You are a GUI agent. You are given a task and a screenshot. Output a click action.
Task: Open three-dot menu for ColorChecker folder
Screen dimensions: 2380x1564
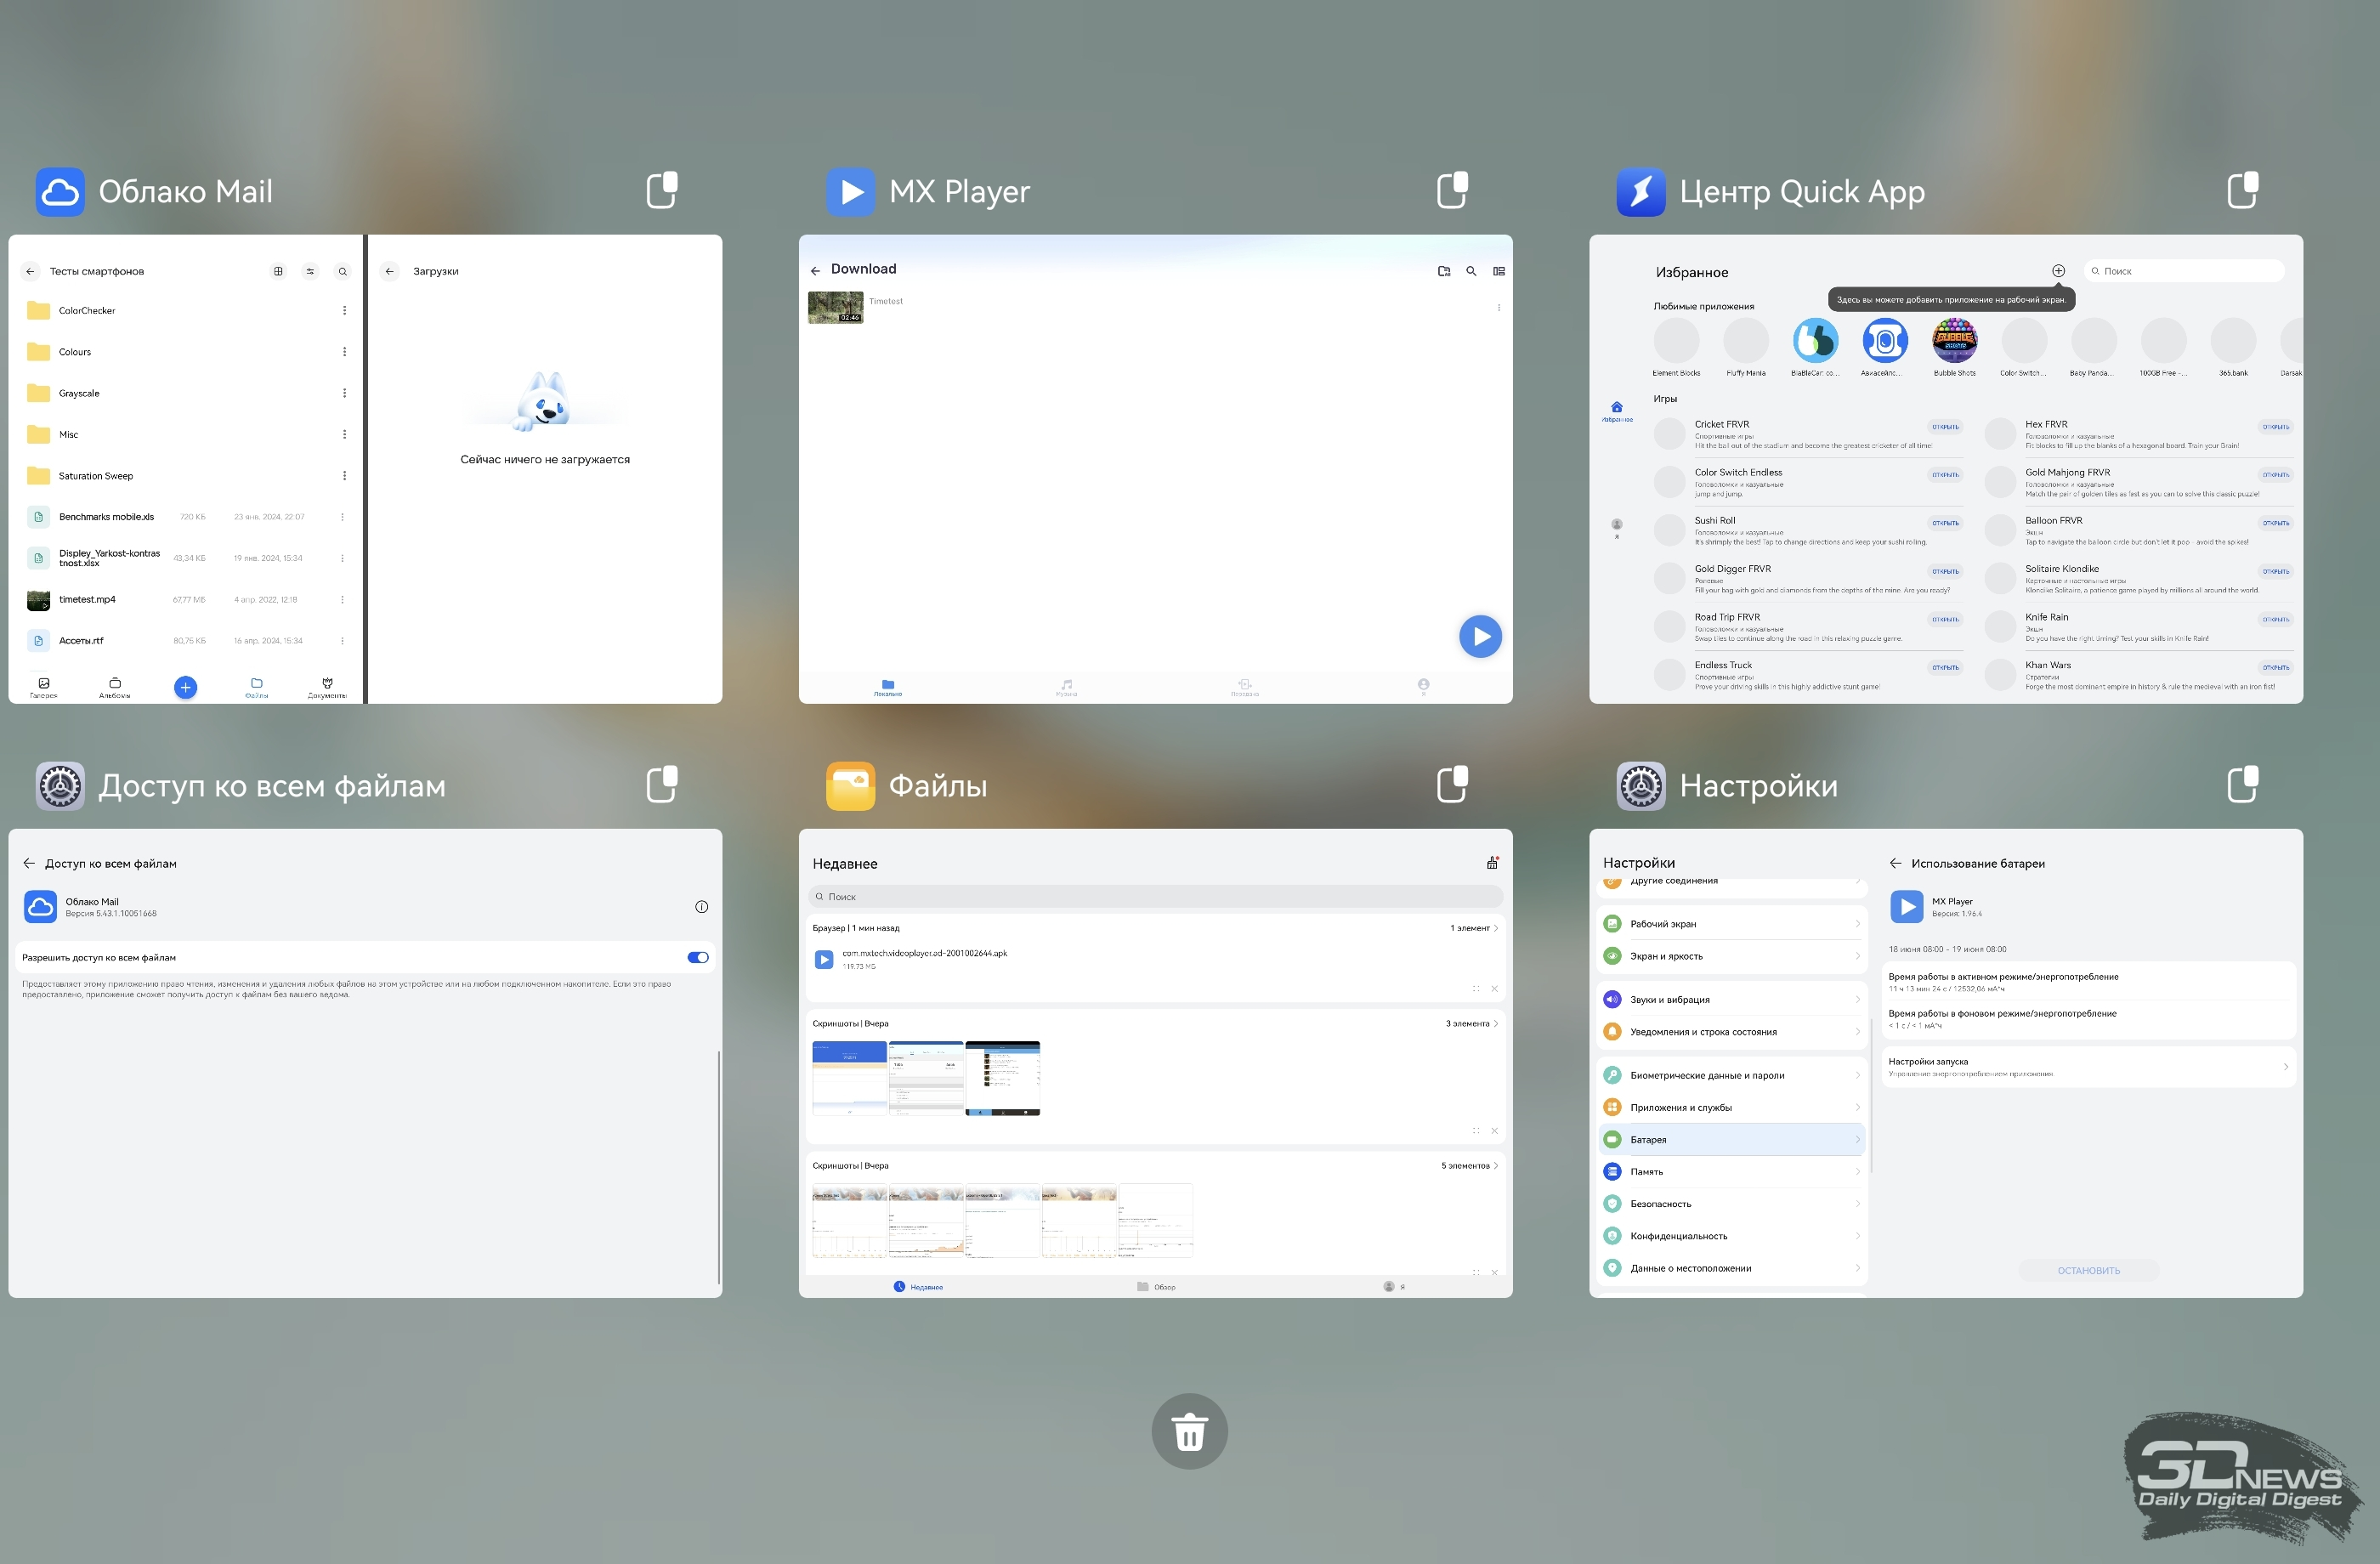pyautogui.click(x=344, y=310)
